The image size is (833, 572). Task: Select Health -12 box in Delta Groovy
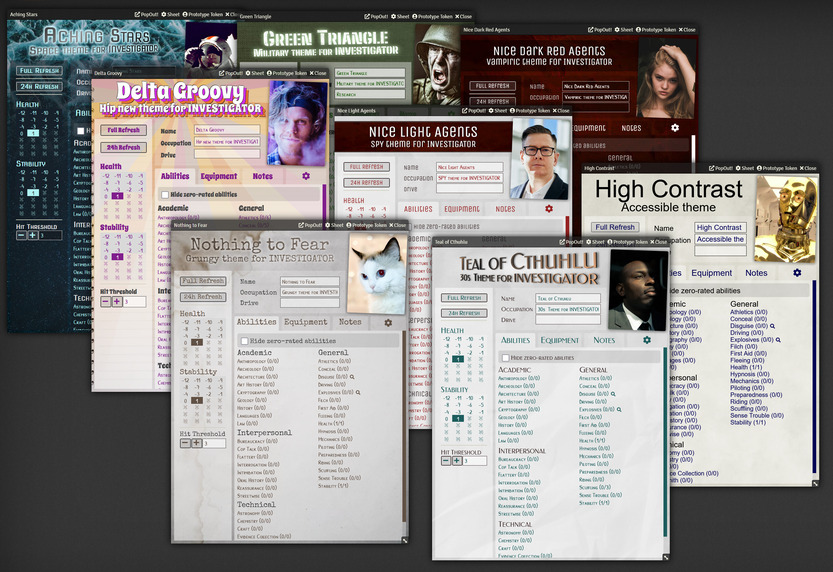(x=106, y=176)
